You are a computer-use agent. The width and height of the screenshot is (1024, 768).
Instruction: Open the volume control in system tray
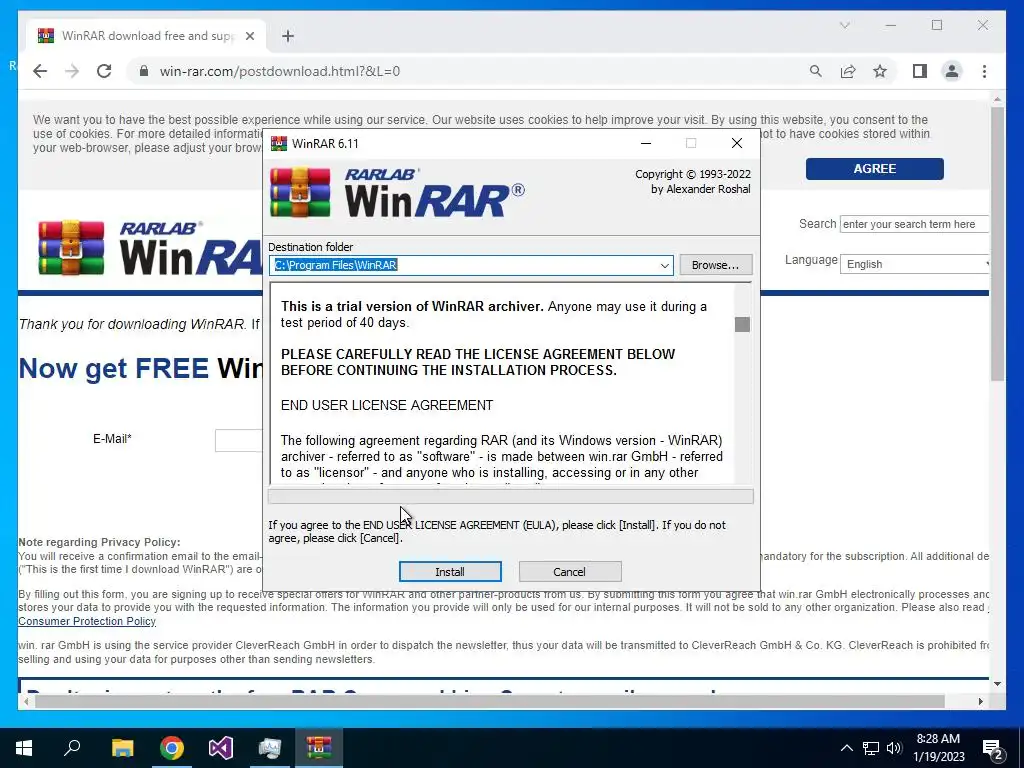click(x=894, y=748)
